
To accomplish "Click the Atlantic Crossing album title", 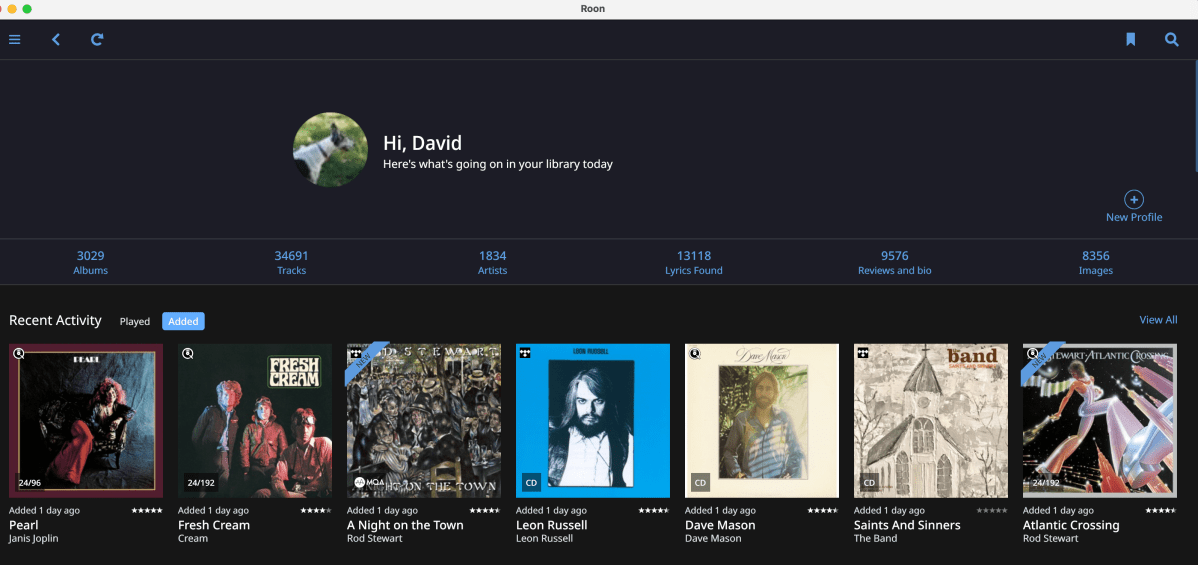I will (1071, 525).
